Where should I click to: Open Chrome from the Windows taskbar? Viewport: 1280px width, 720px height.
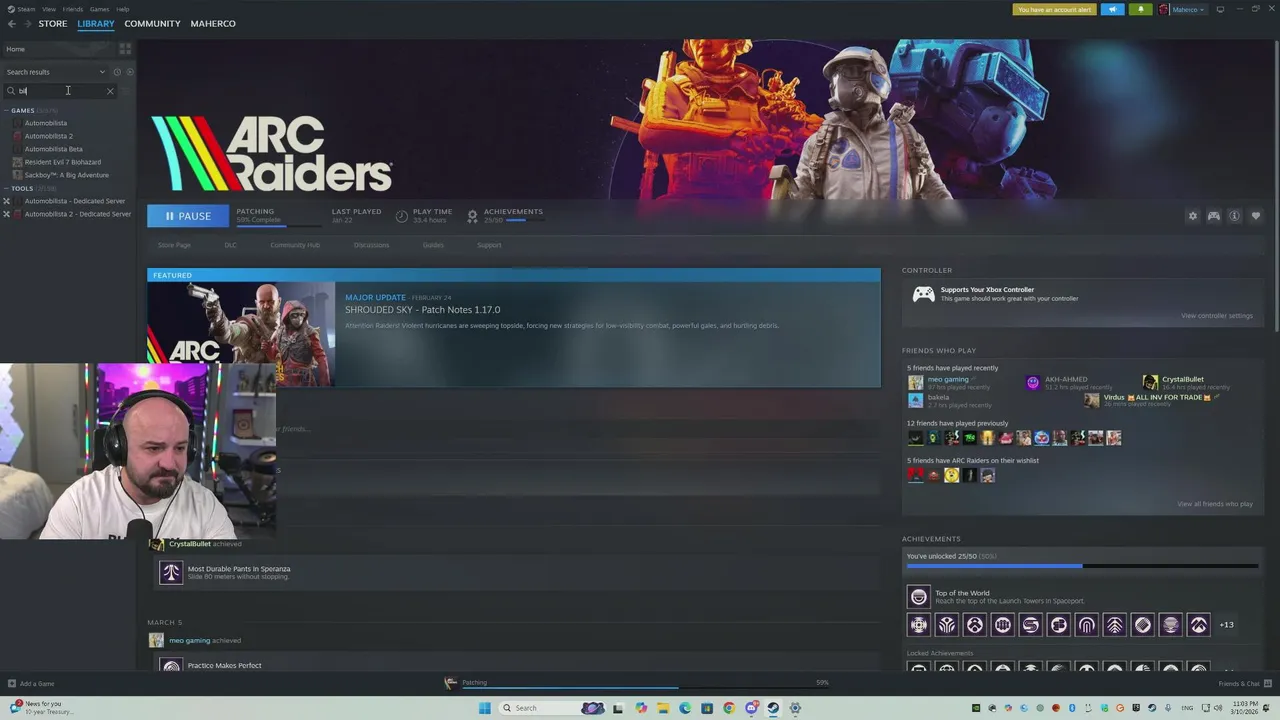pyautogui.click(x=729, y=708)
